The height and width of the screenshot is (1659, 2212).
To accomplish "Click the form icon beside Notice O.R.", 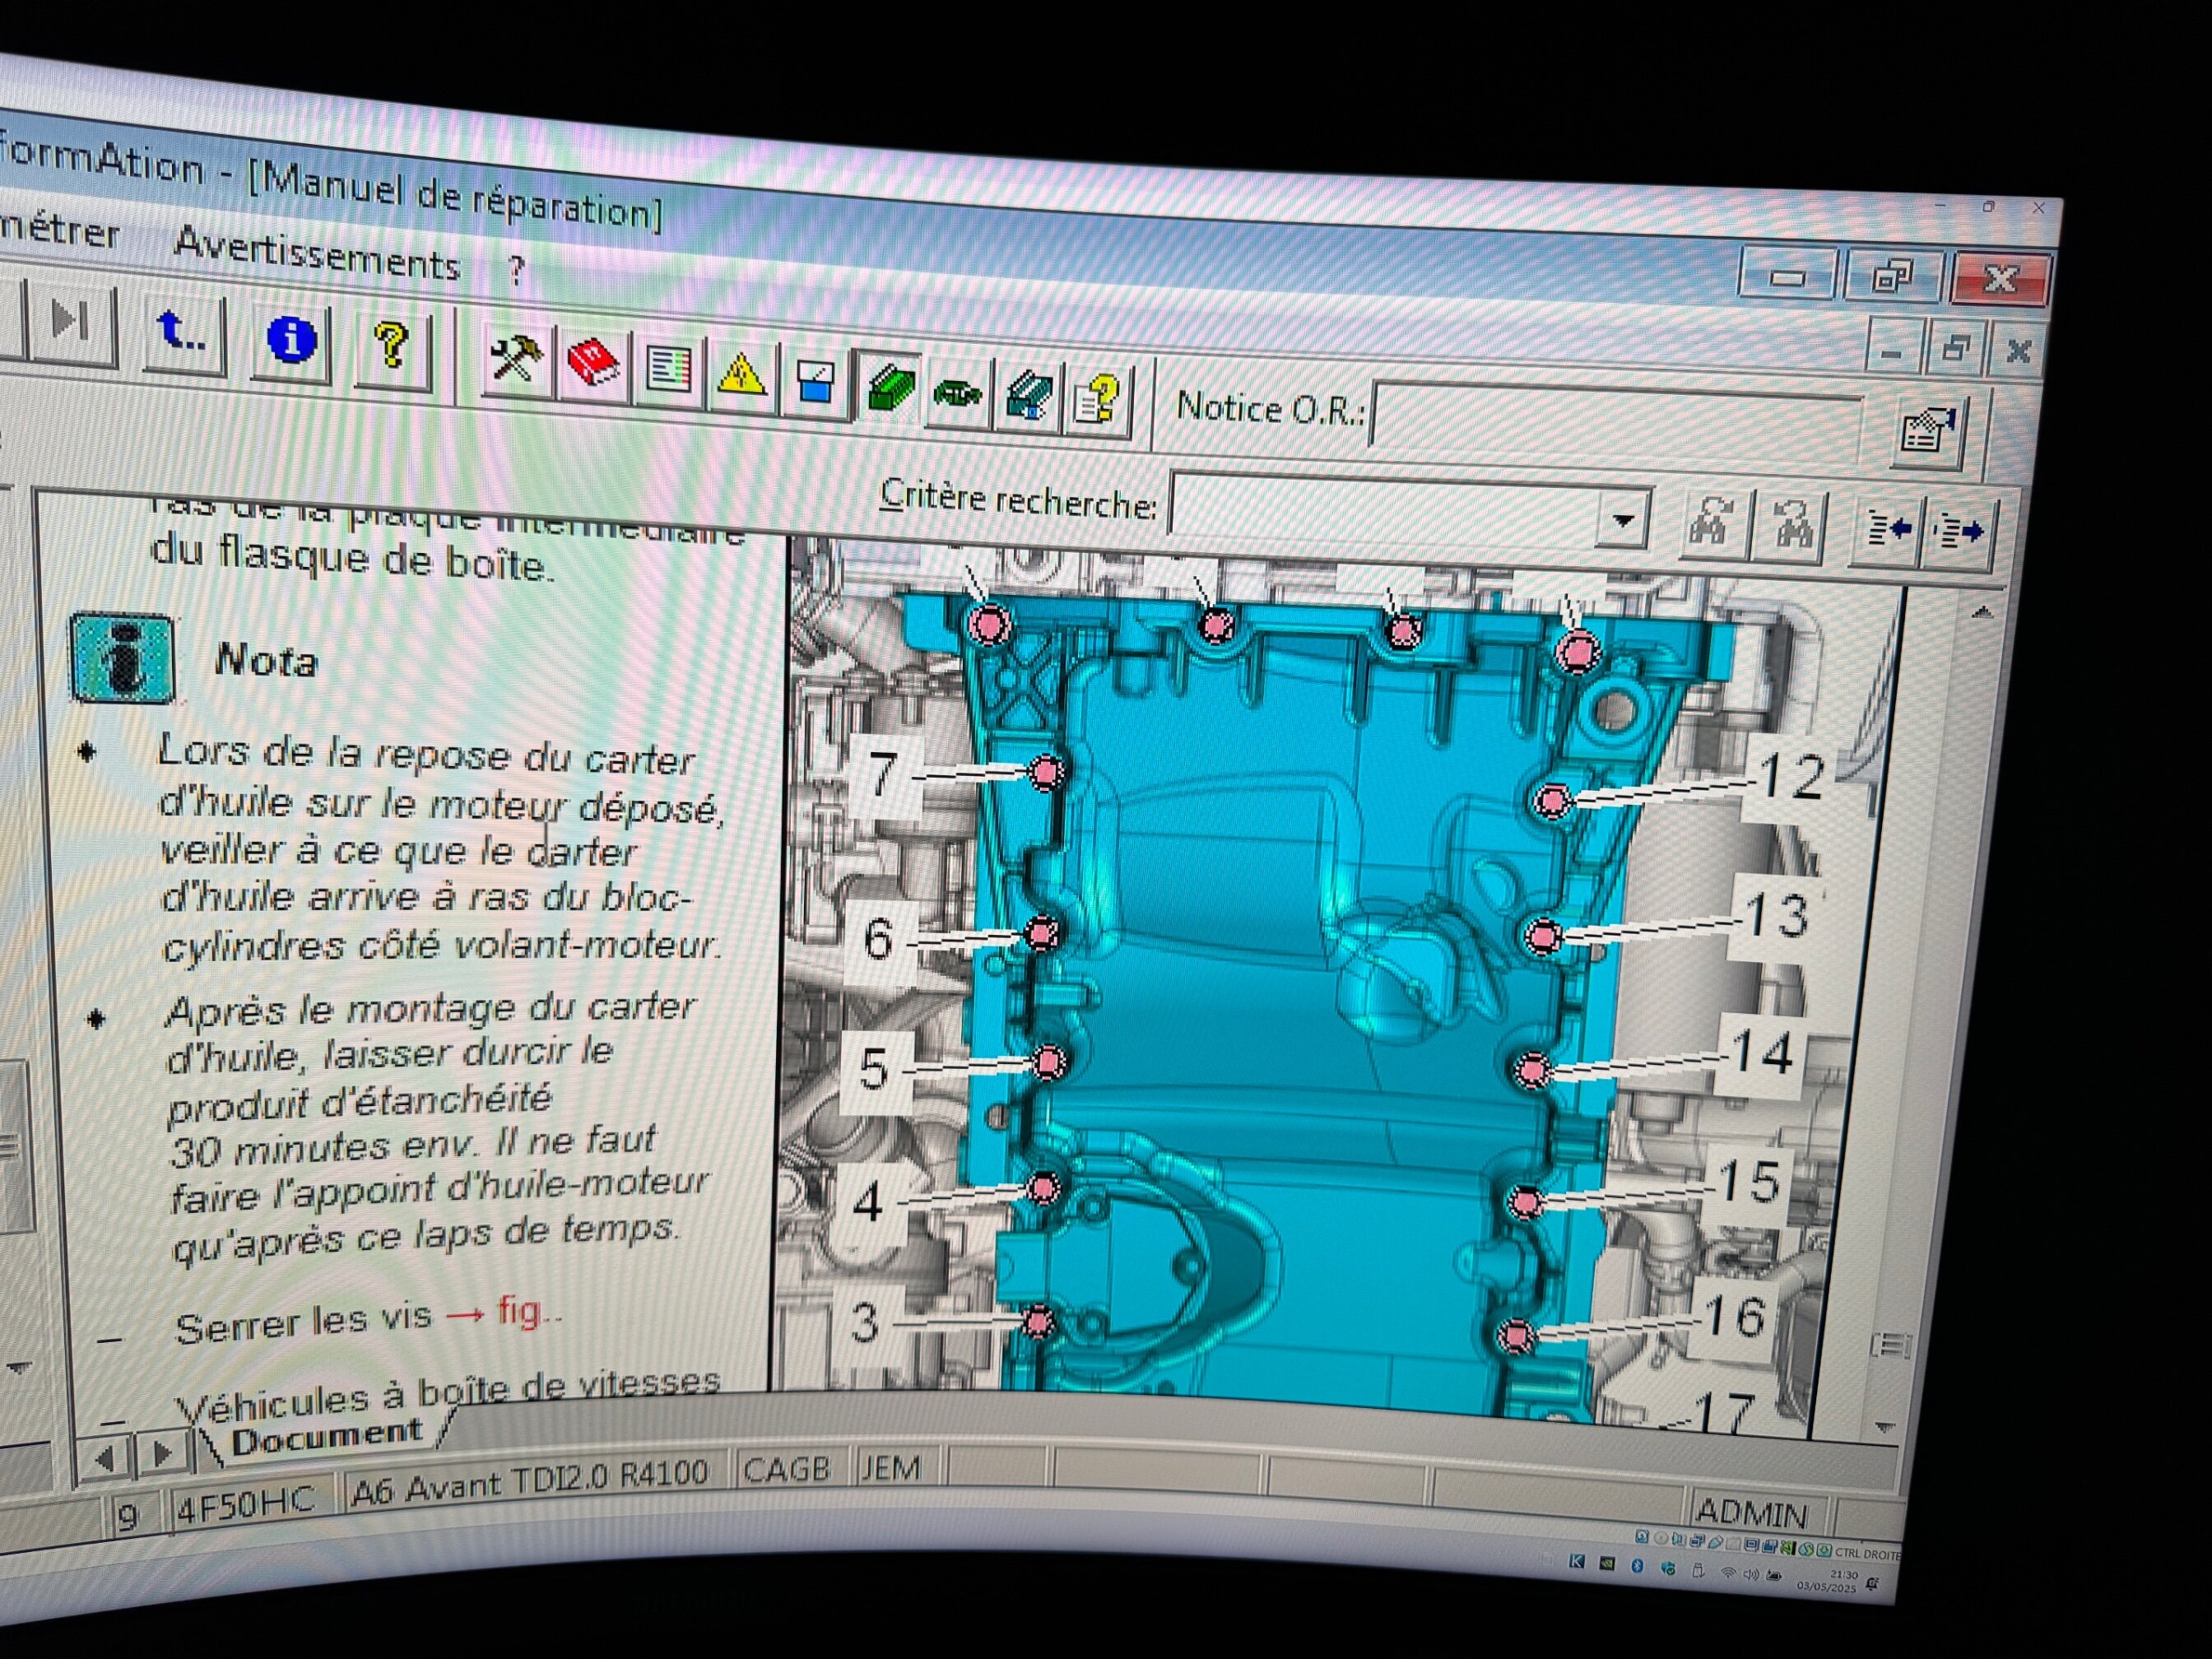I will (x=1926, y=432).
